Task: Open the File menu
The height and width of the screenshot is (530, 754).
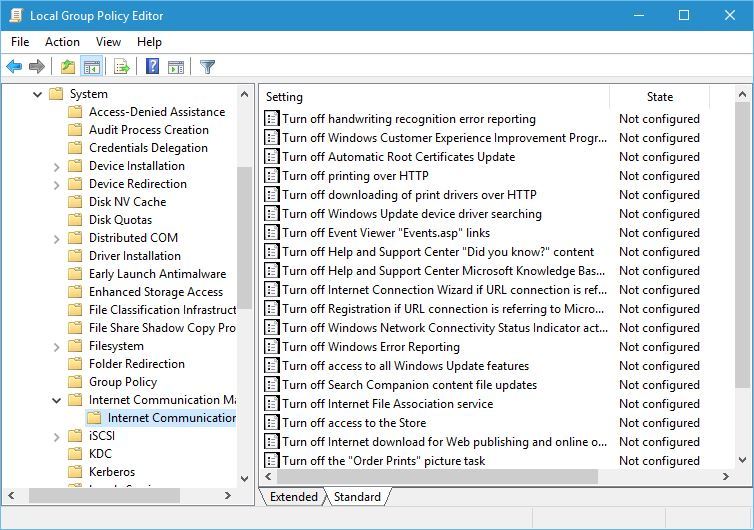Action: tap(20, 42)
